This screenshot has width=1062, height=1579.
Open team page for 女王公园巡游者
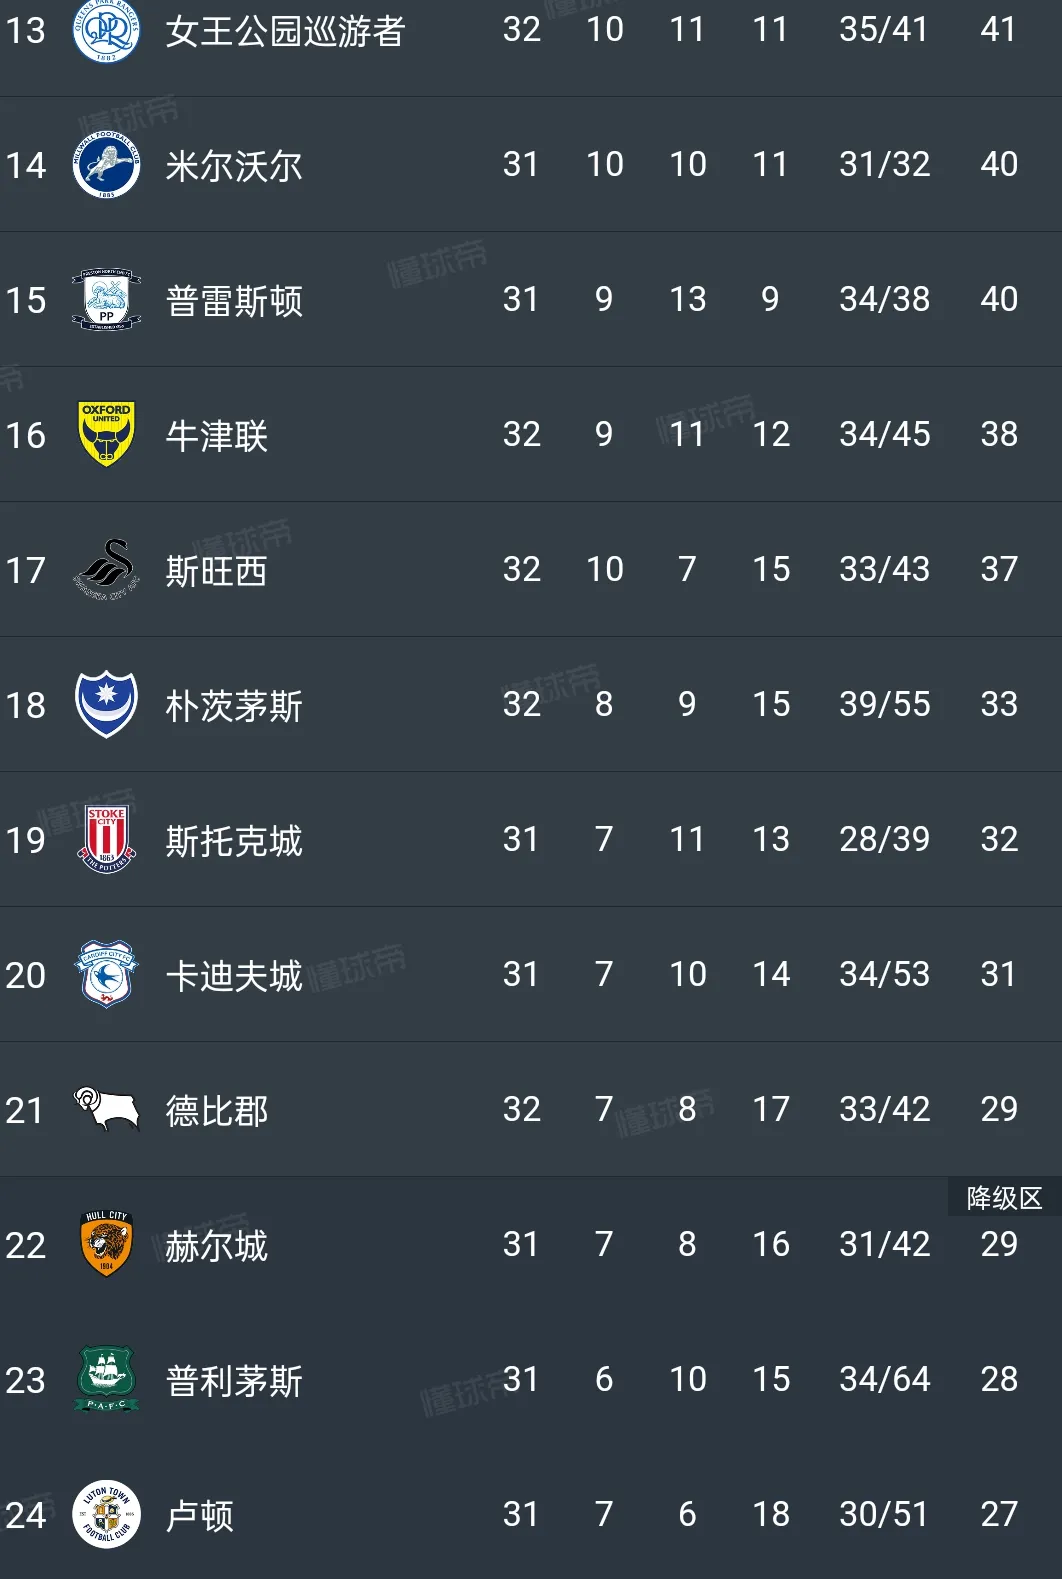[x=285, y=31]
